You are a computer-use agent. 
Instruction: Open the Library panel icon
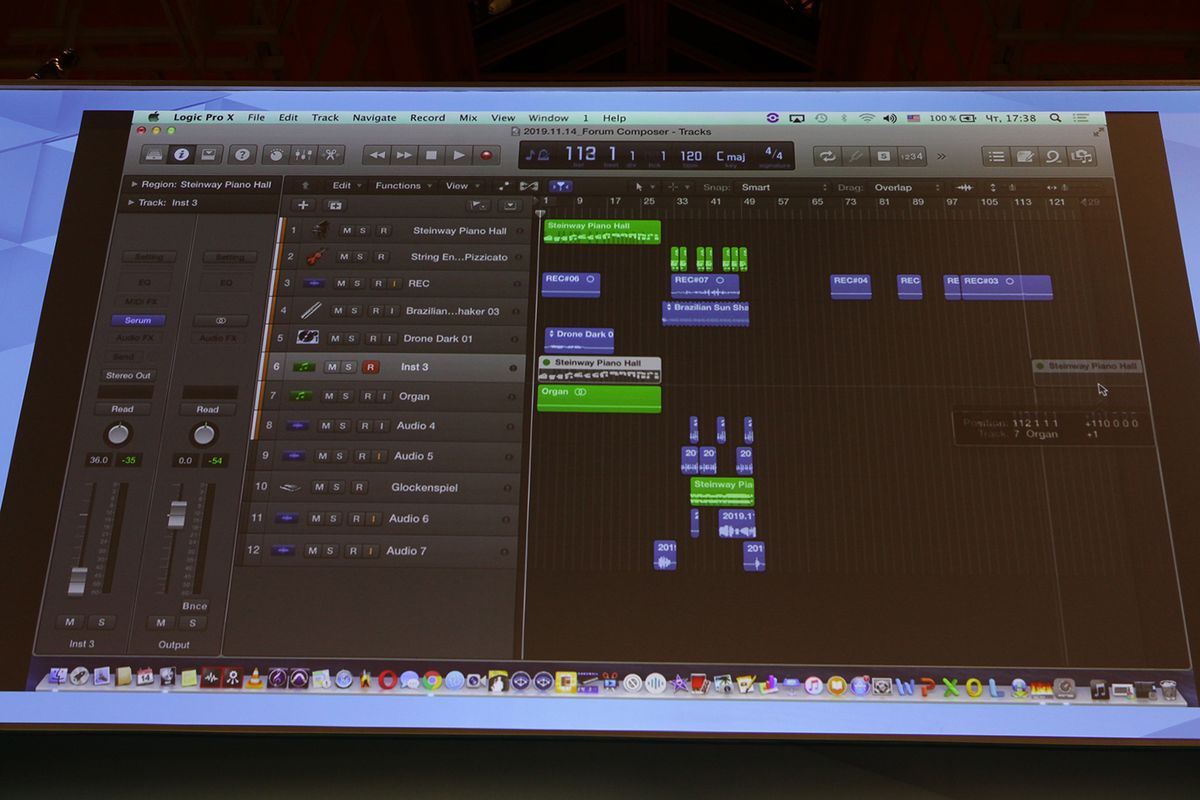[154, 154]
